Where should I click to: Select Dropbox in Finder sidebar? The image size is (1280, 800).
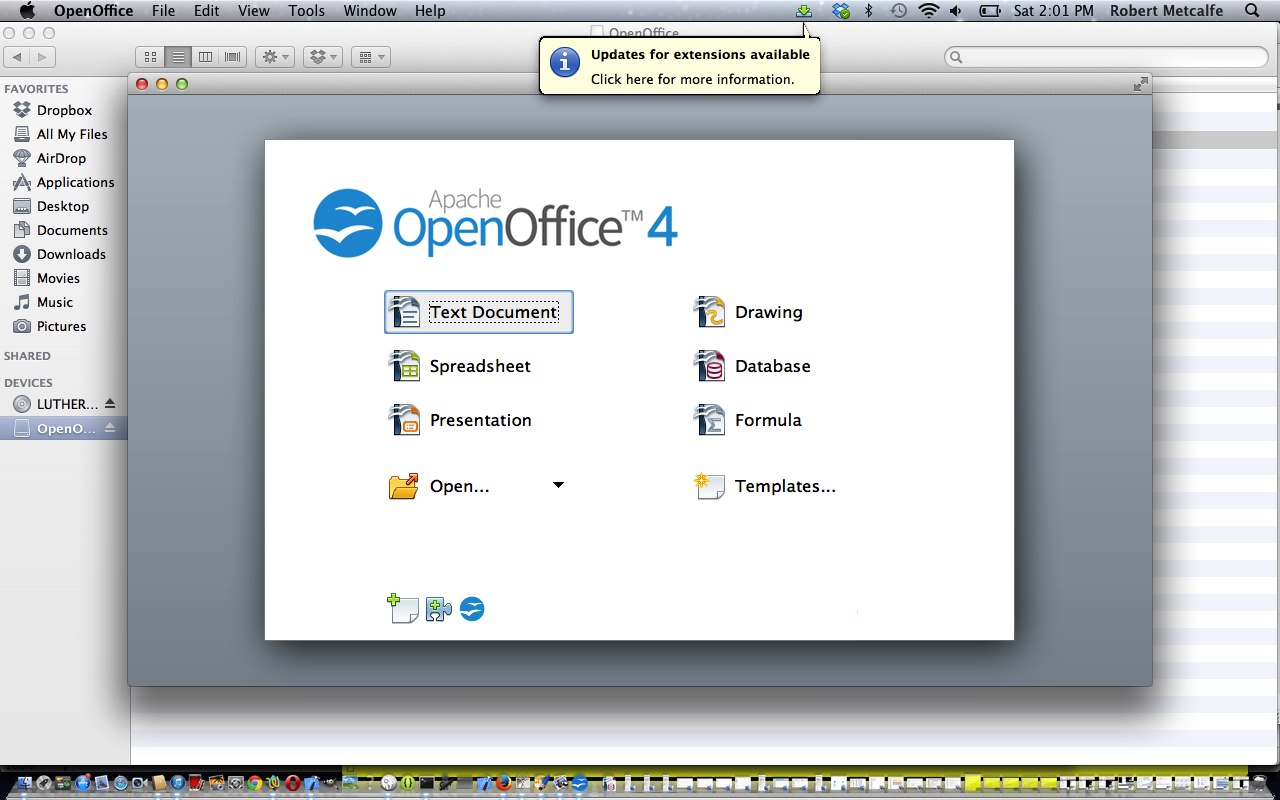pos(64,110)
